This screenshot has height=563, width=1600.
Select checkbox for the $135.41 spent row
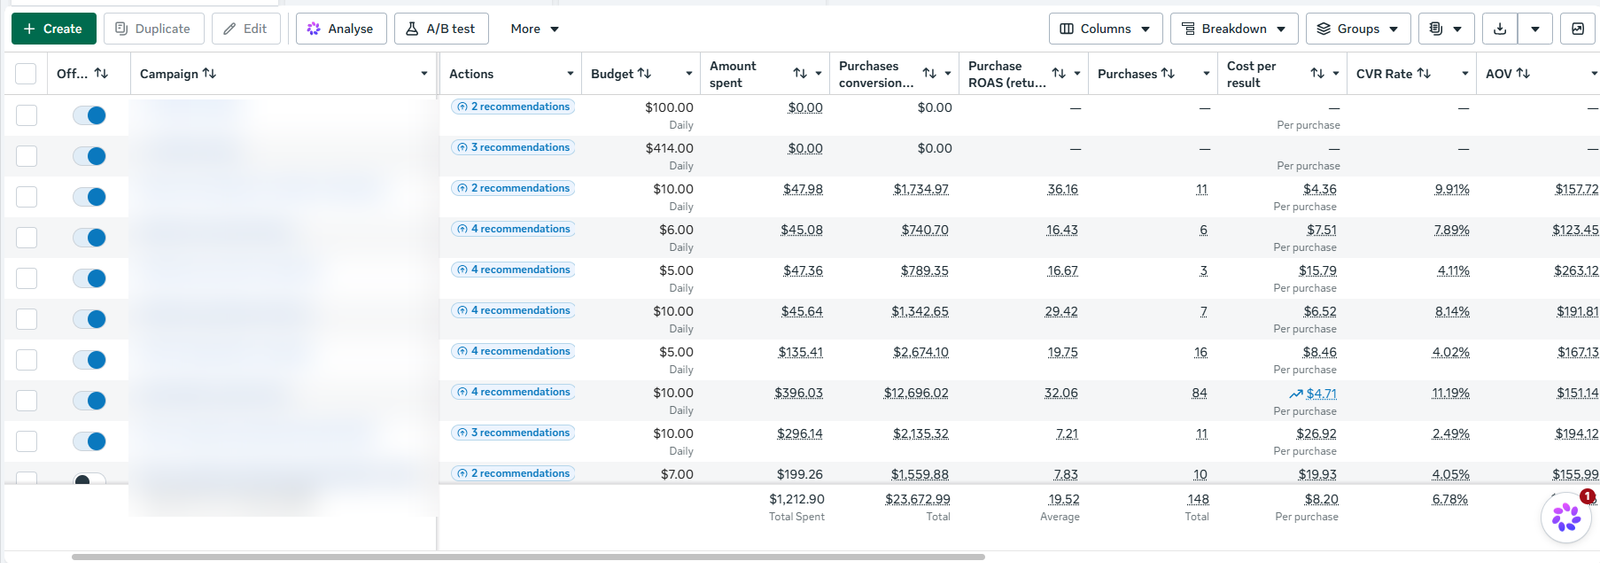click(26, 360)
